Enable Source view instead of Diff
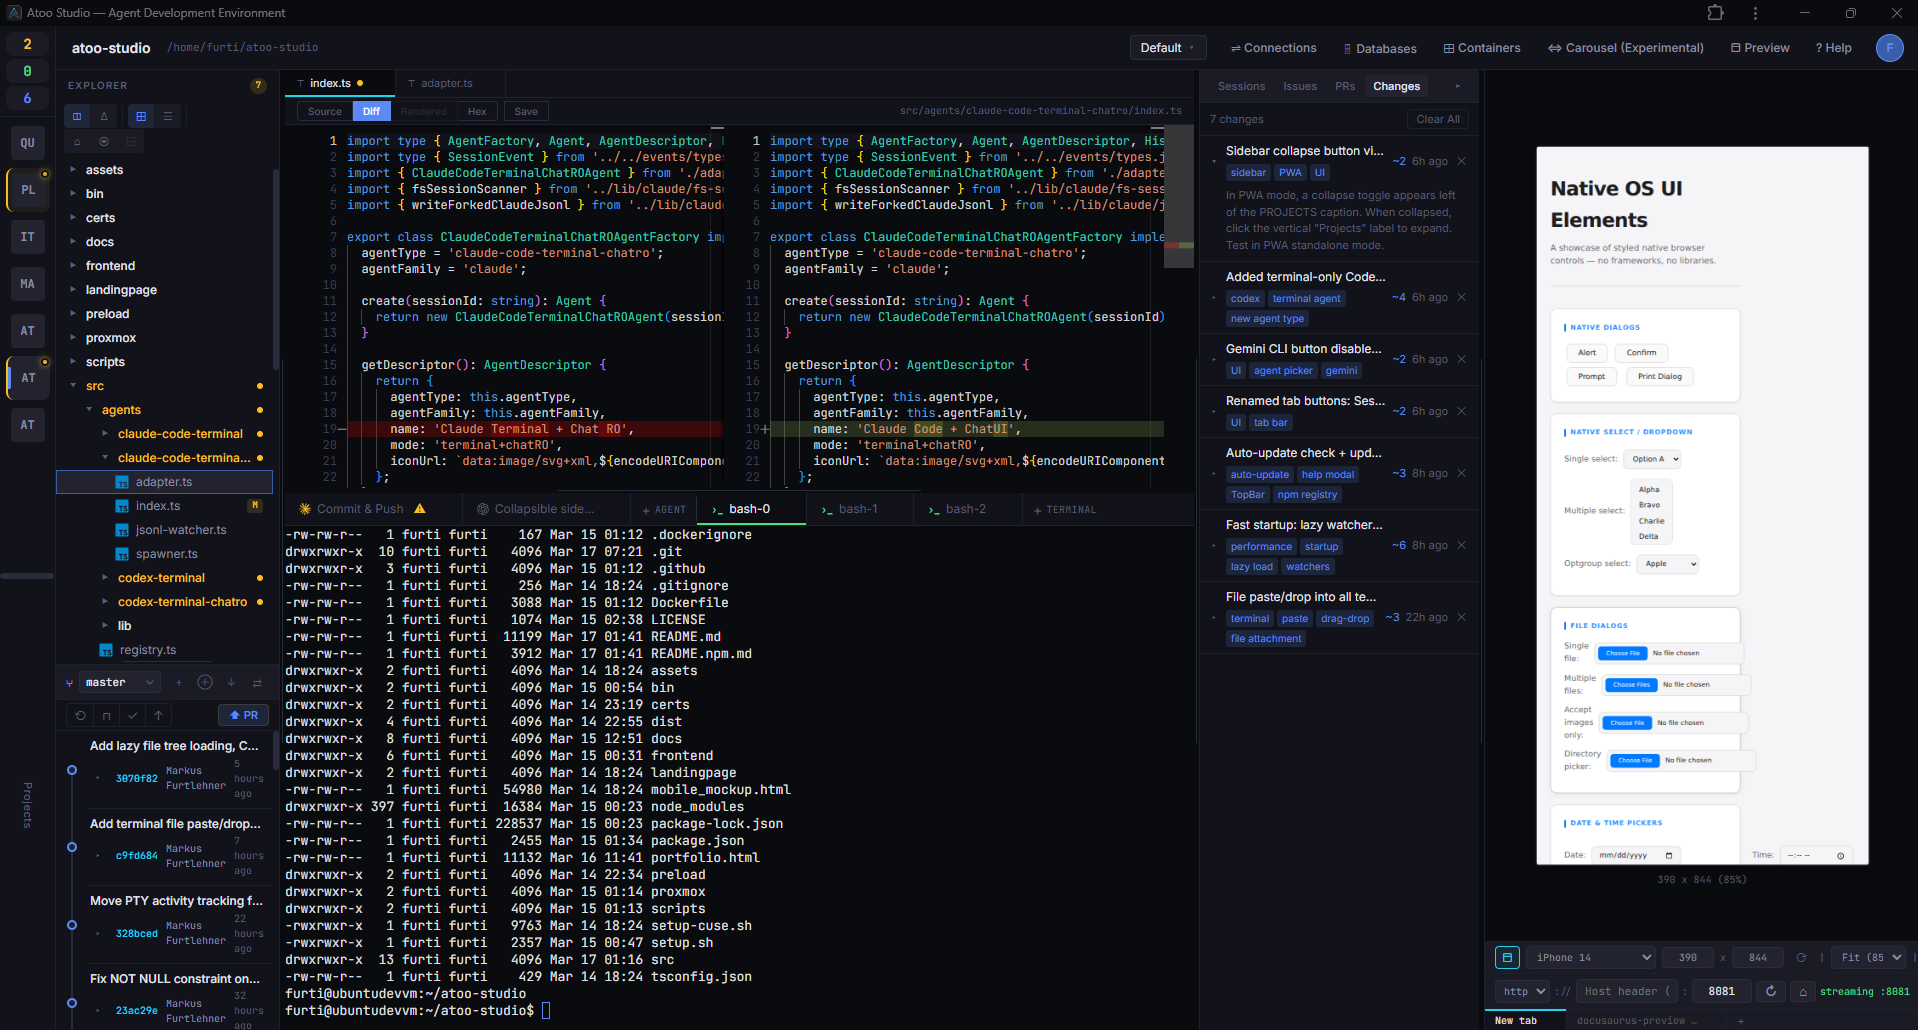This screenshot has width=1918, height=1030. [x=324, y=111]
